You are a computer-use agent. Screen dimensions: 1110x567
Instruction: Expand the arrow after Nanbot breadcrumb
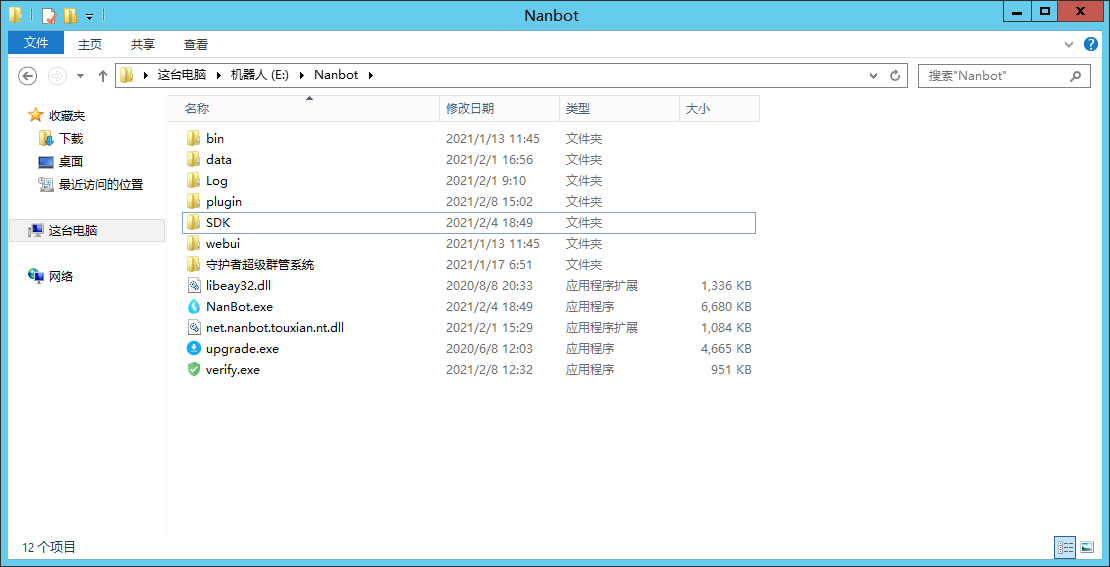pos(371,75)
